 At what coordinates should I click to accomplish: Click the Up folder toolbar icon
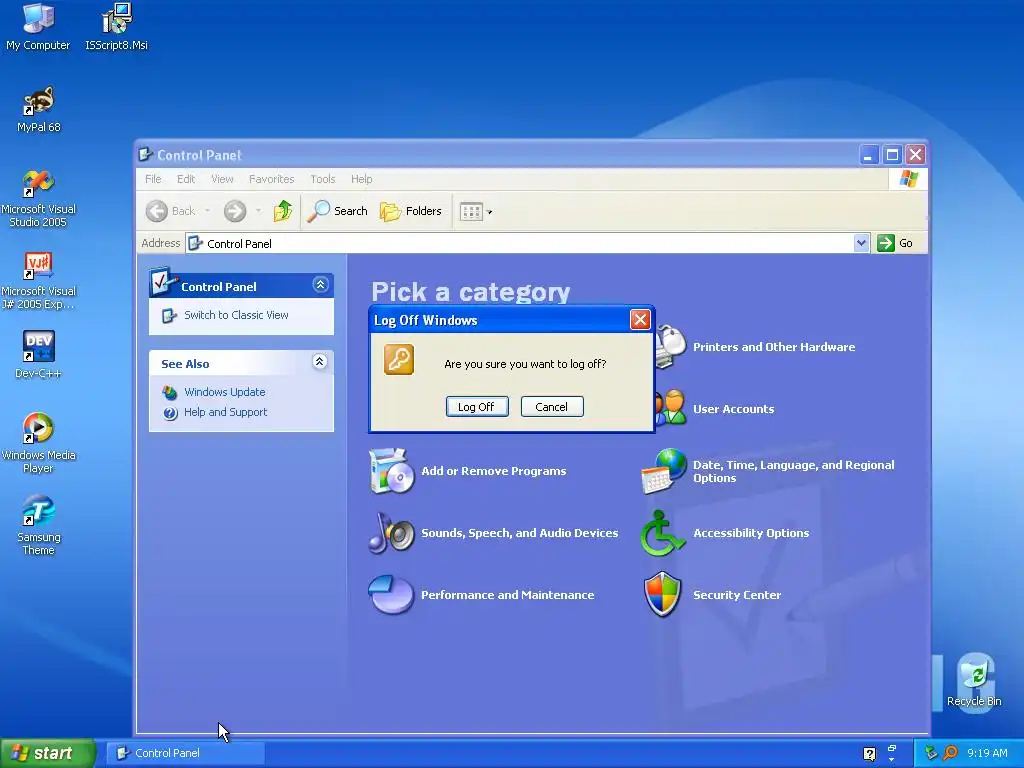pos(283,211)
